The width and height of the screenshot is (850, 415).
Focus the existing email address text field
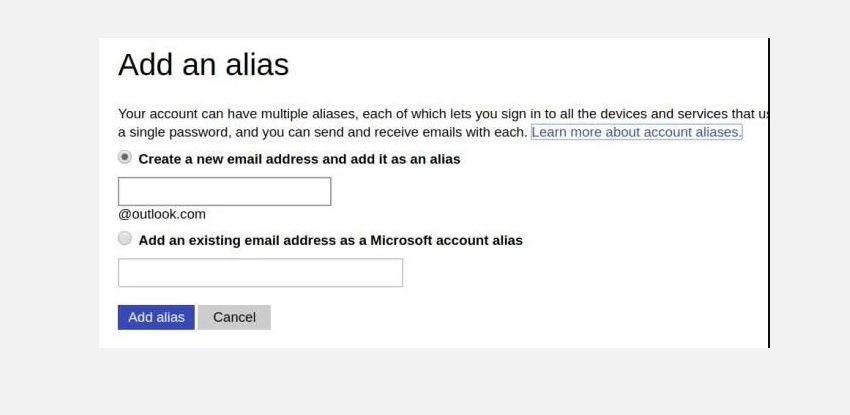coord(260,273)
